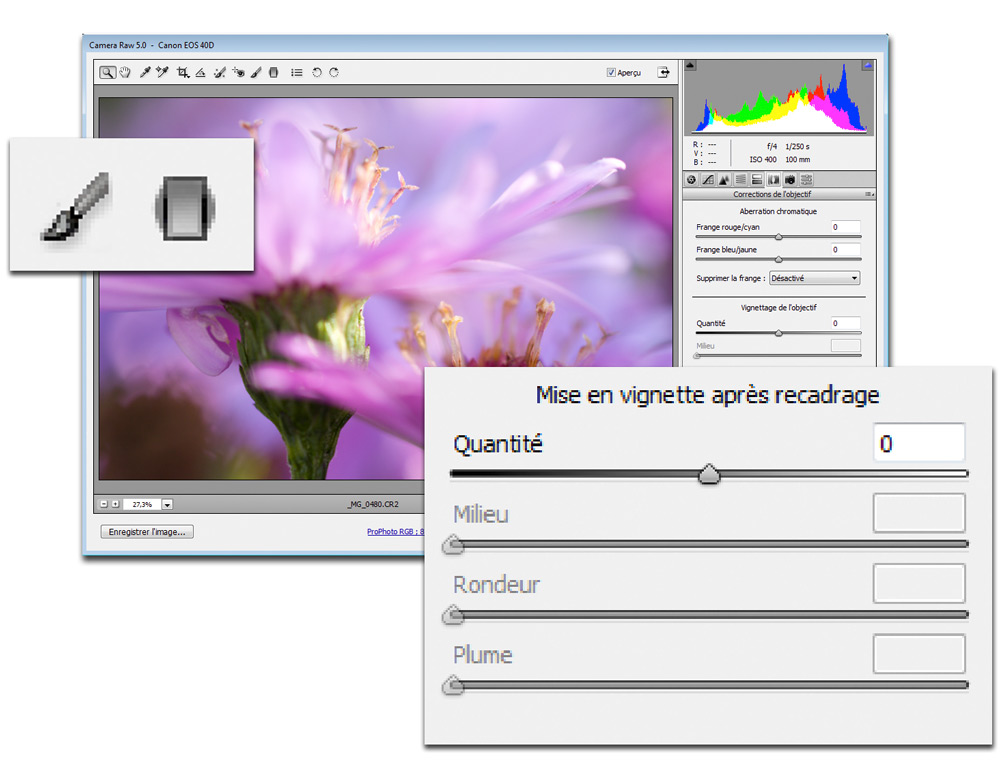Click the RGB histogram graph
Screen dimensions: 1000x777
779,97
